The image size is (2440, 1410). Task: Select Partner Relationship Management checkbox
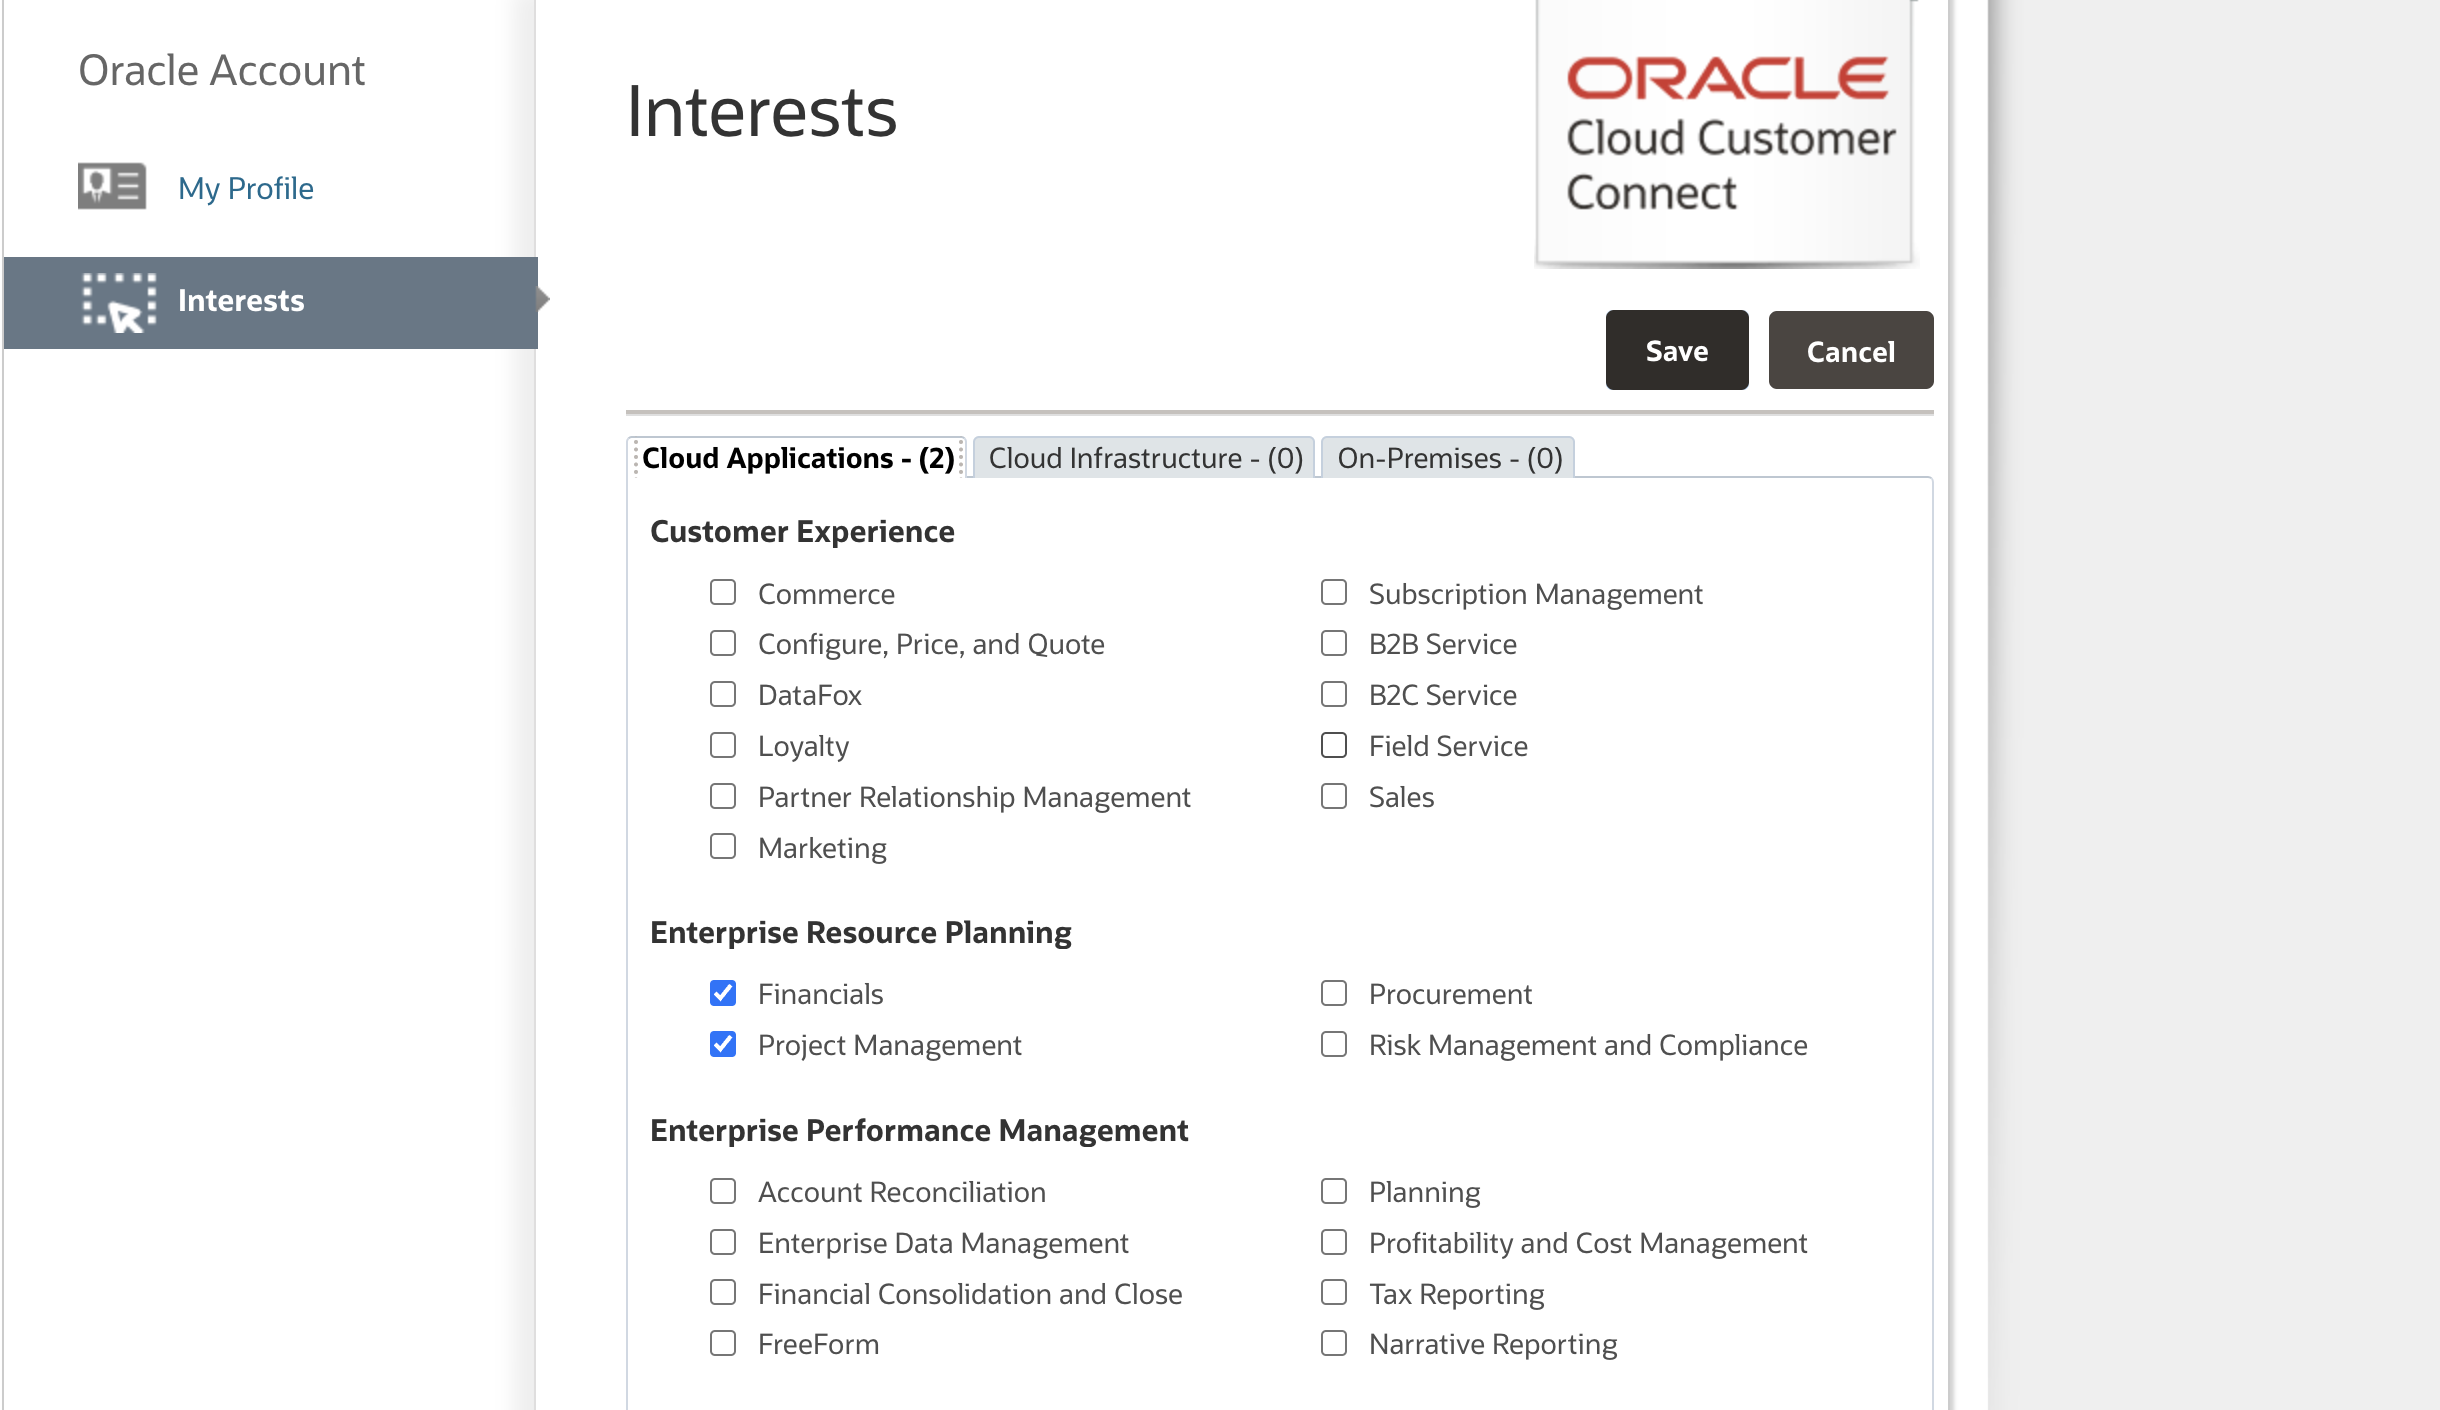tap(723, 796)
